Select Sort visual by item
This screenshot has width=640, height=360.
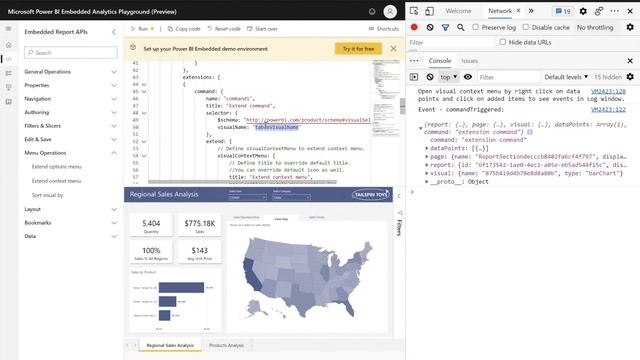click(x=48, y=195)
